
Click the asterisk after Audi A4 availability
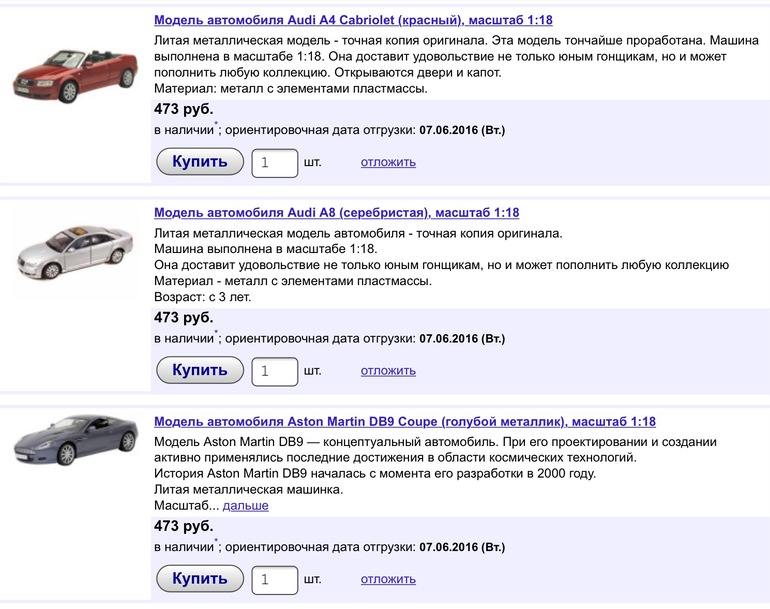pyautogui.click(x=216, y=125)
